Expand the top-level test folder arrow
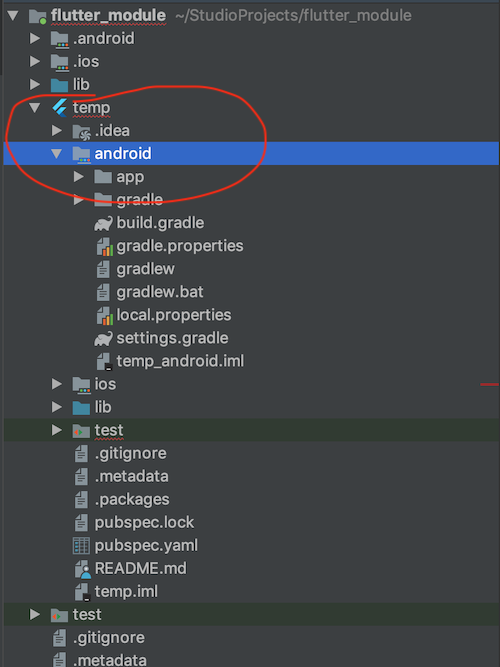 [x=35, y=615]
